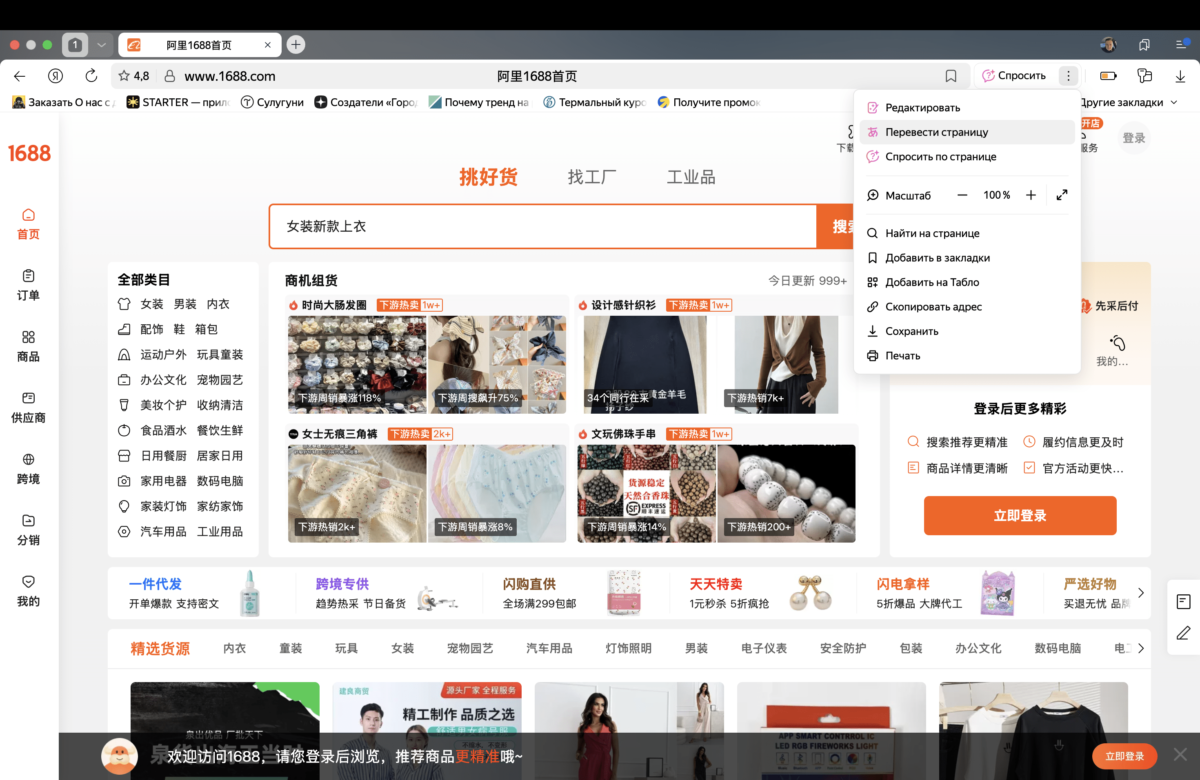Expand more categories with the 精选货源 chevron

1141,648
